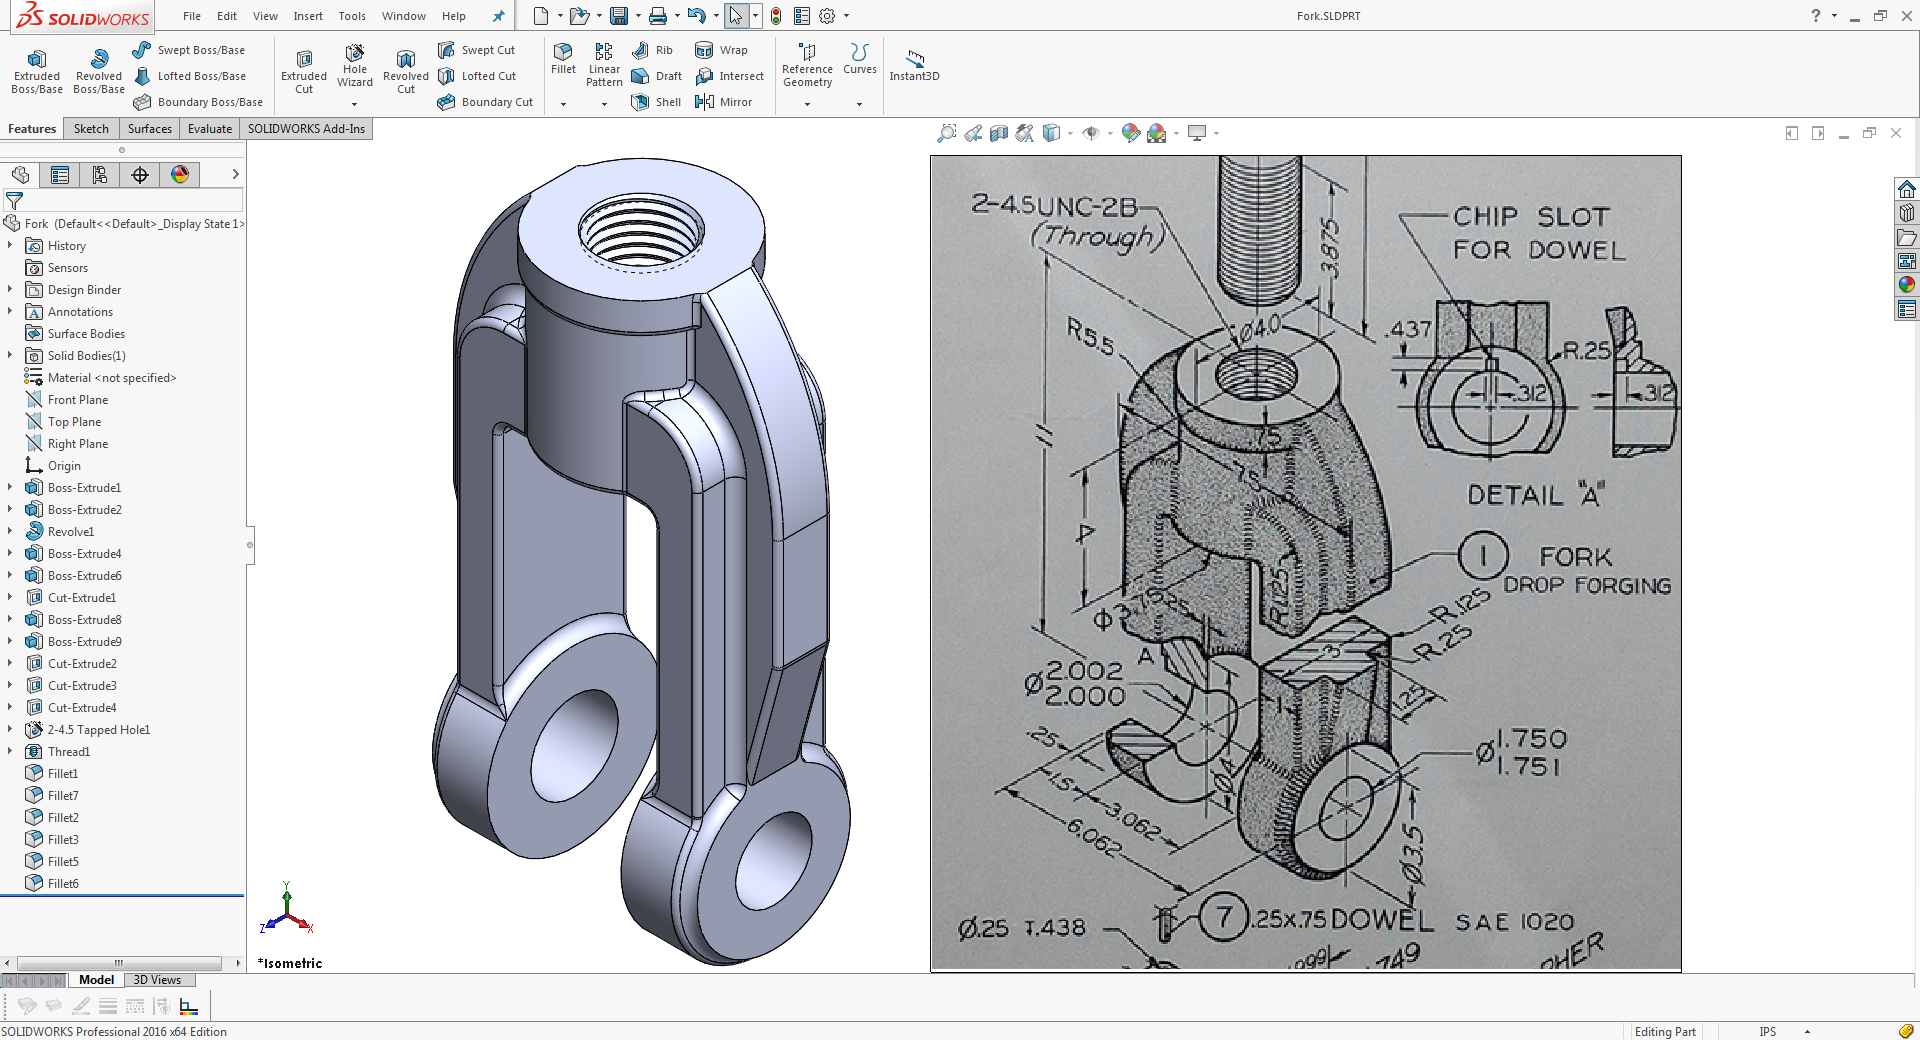The height and width of the screenshot is (1040, 1920).
Task: Select the Shell tool
Action: pyautogui.click(x=656, y=102)
